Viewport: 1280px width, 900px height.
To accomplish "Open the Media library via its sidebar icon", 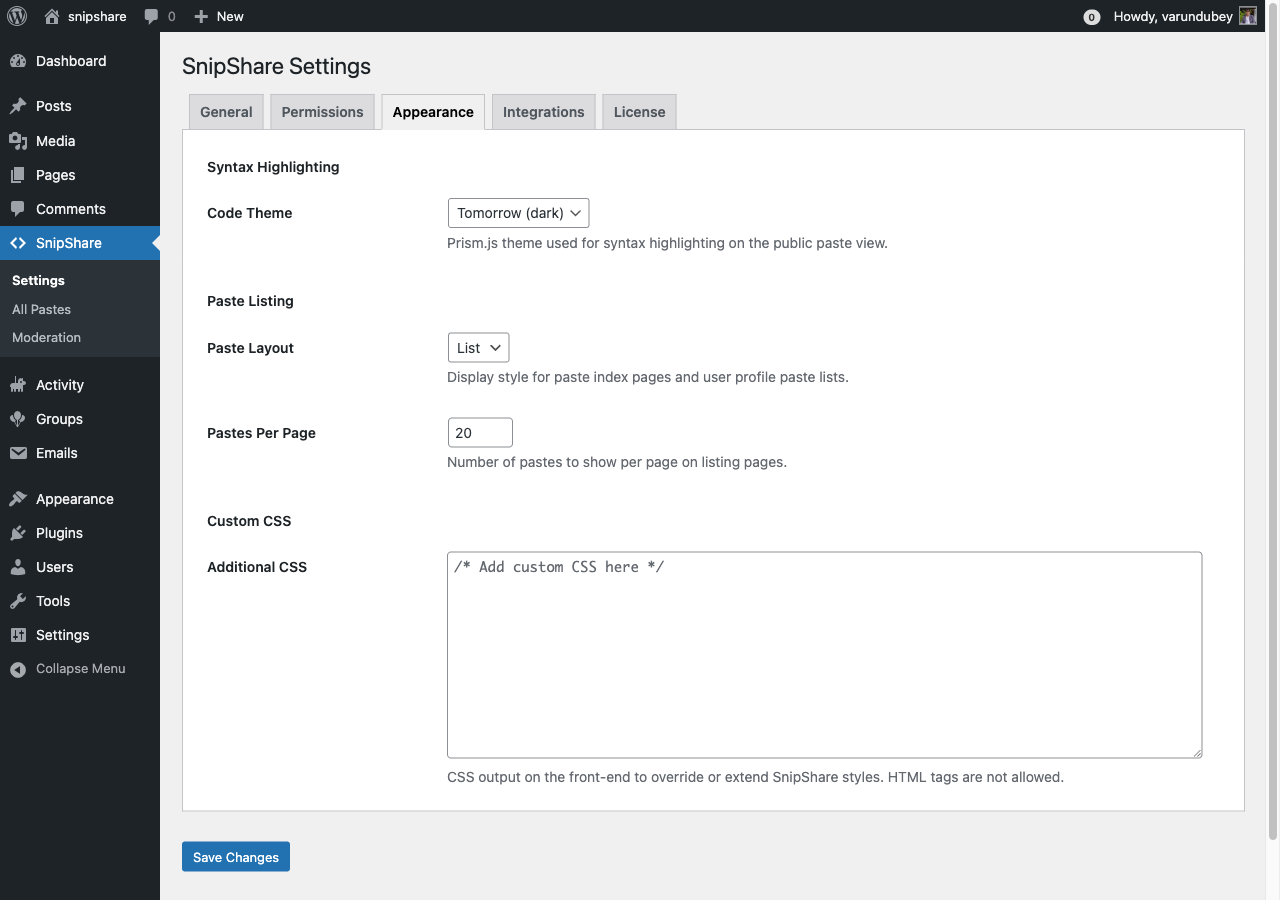I will tap(20, 141).
